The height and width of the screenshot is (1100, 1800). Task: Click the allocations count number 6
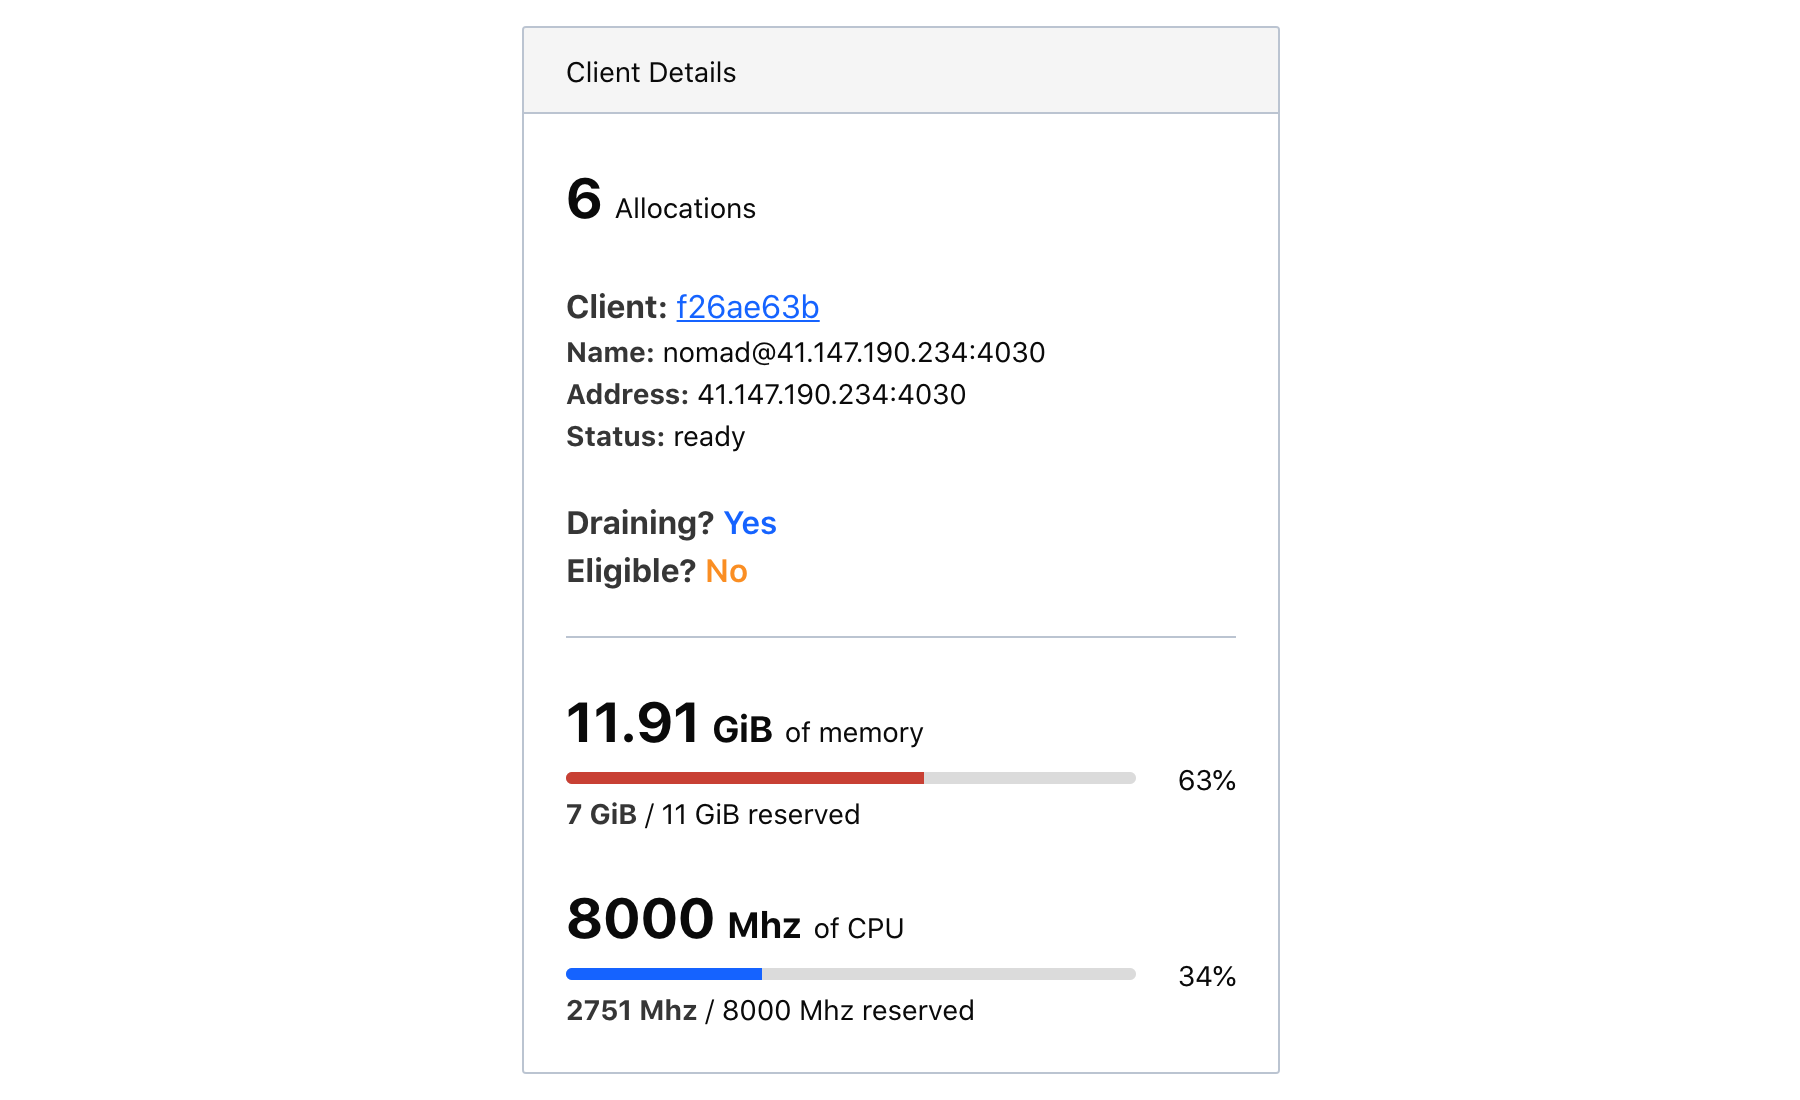(x=584, y=198)
